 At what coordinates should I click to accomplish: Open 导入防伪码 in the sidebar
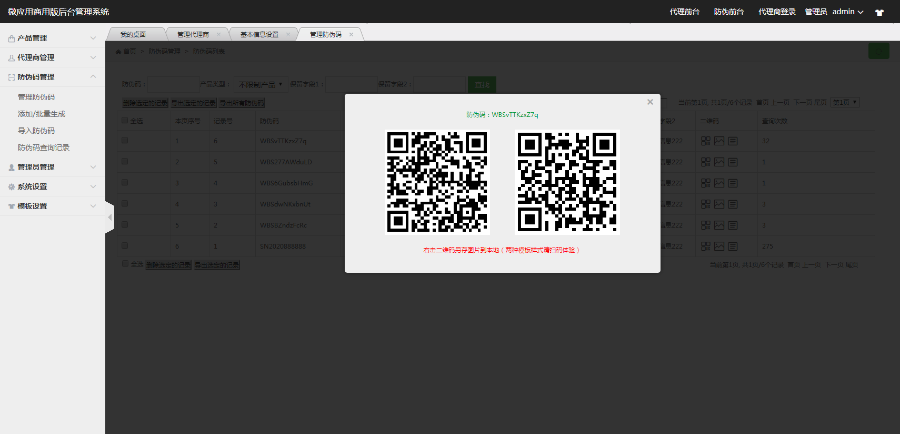[36, 130]
